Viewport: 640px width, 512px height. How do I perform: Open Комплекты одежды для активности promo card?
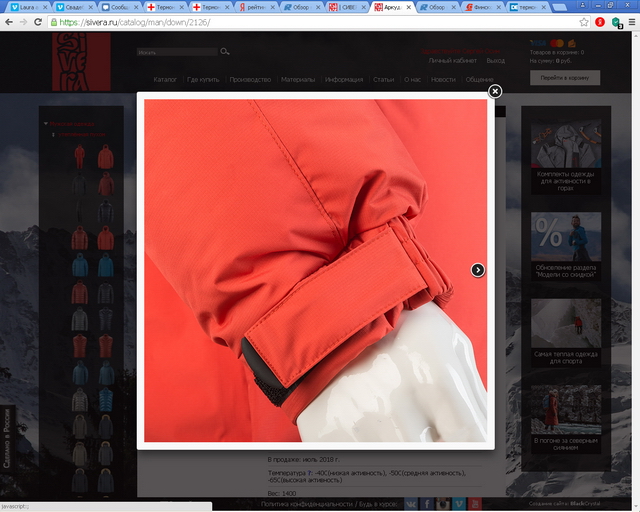[566, 156]
